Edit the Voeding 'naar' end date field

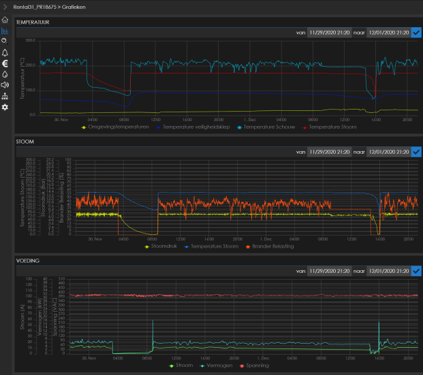point(389,271)
